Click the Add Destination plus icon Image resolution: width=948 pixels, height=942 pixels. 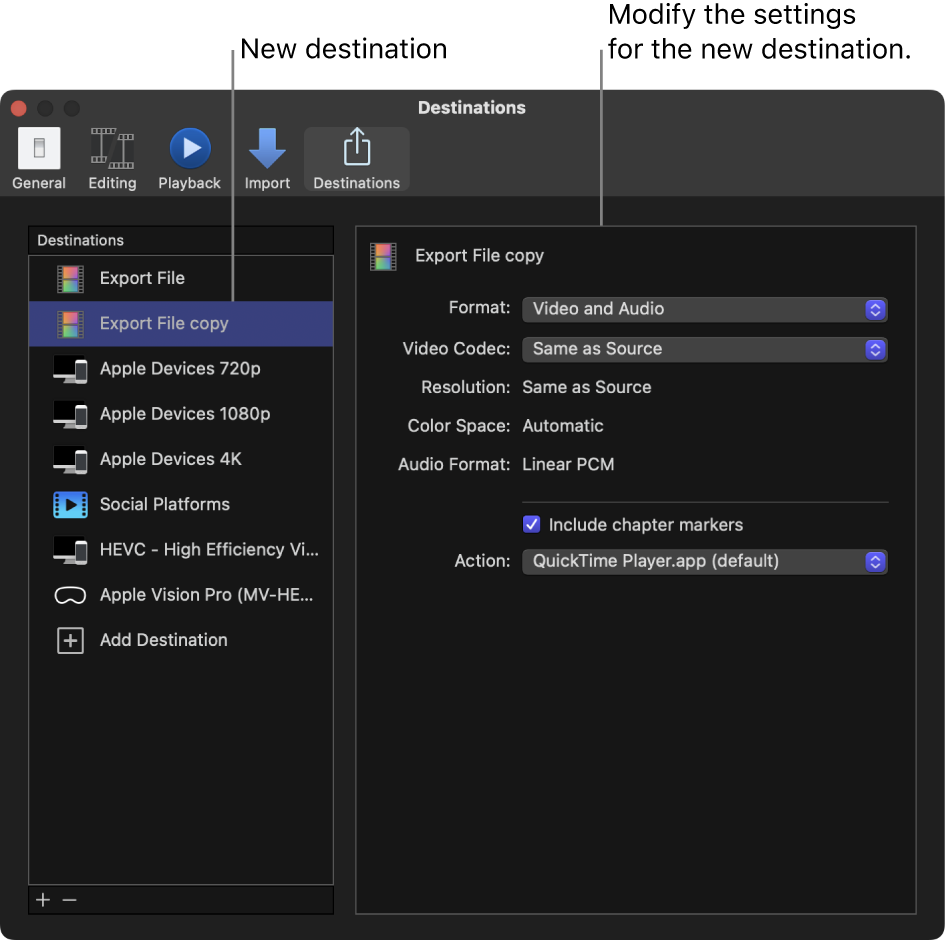(x=70, y=640)
